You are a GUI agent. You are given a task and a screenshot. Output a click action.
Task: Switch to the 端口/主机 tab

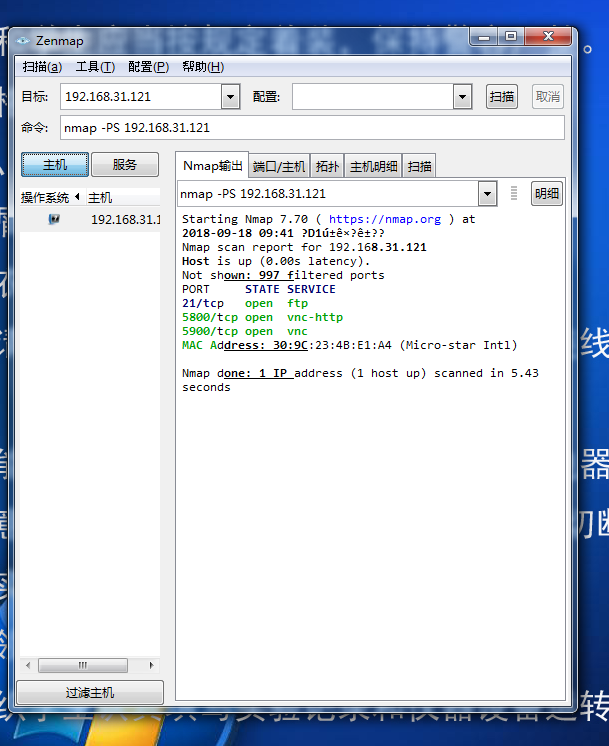point(279,167)
